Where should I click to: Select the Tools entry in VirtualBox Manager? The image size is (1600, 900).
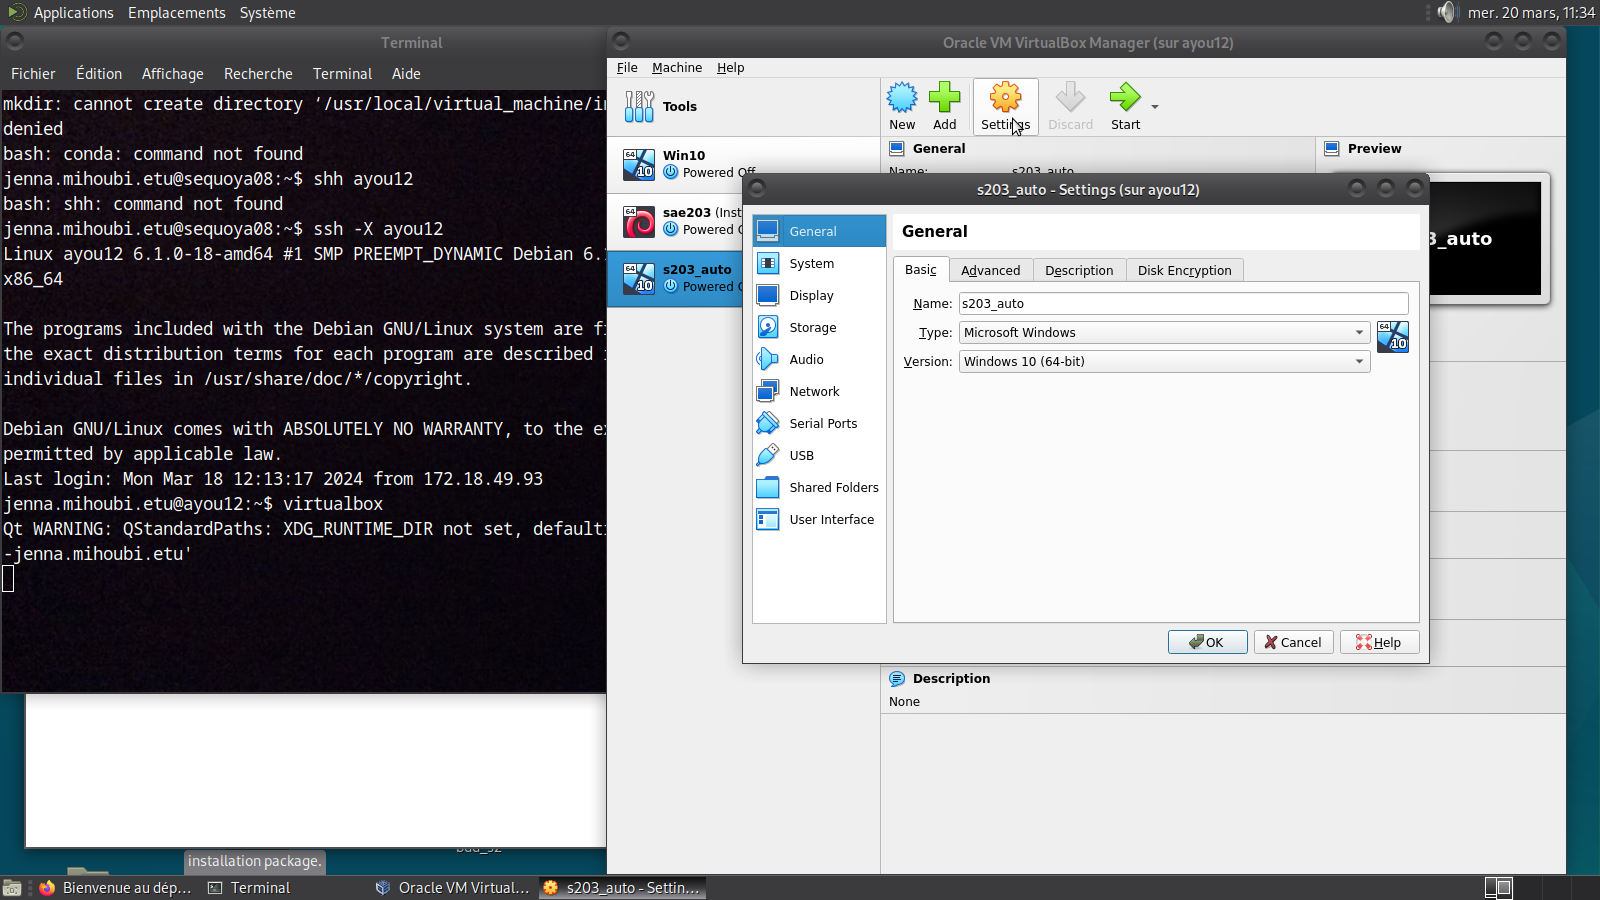[x=743, y=107]
